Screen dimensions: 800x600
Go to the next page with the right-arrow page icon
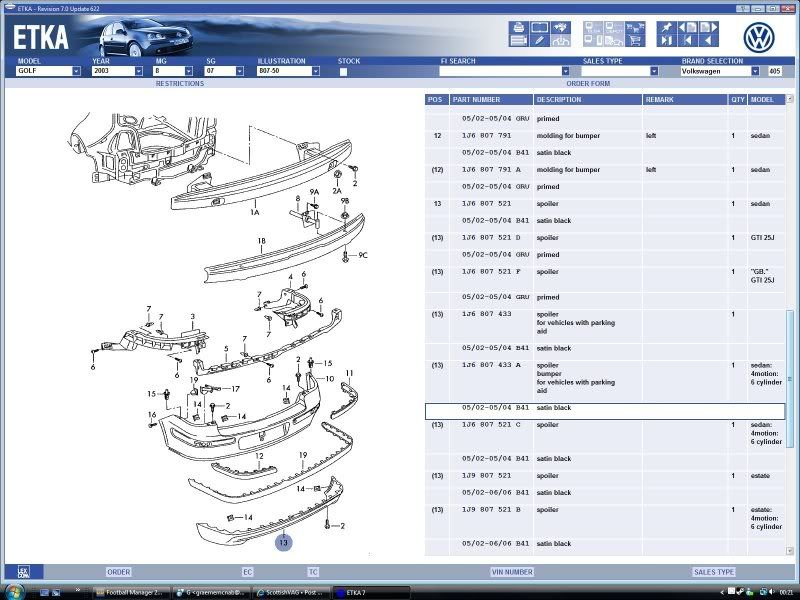point(709,28)
